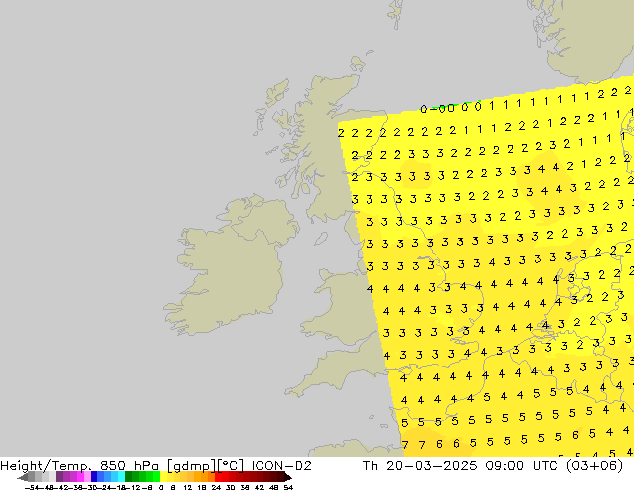Select the pure yellow 0°C legend swatch

tap(163, 477)
